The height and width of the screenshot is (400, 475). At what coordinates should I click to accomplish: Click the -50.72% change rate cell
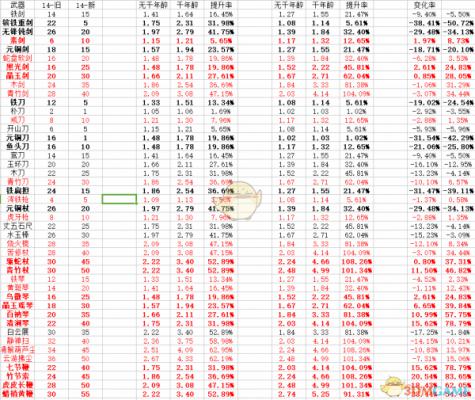[458, 23]
